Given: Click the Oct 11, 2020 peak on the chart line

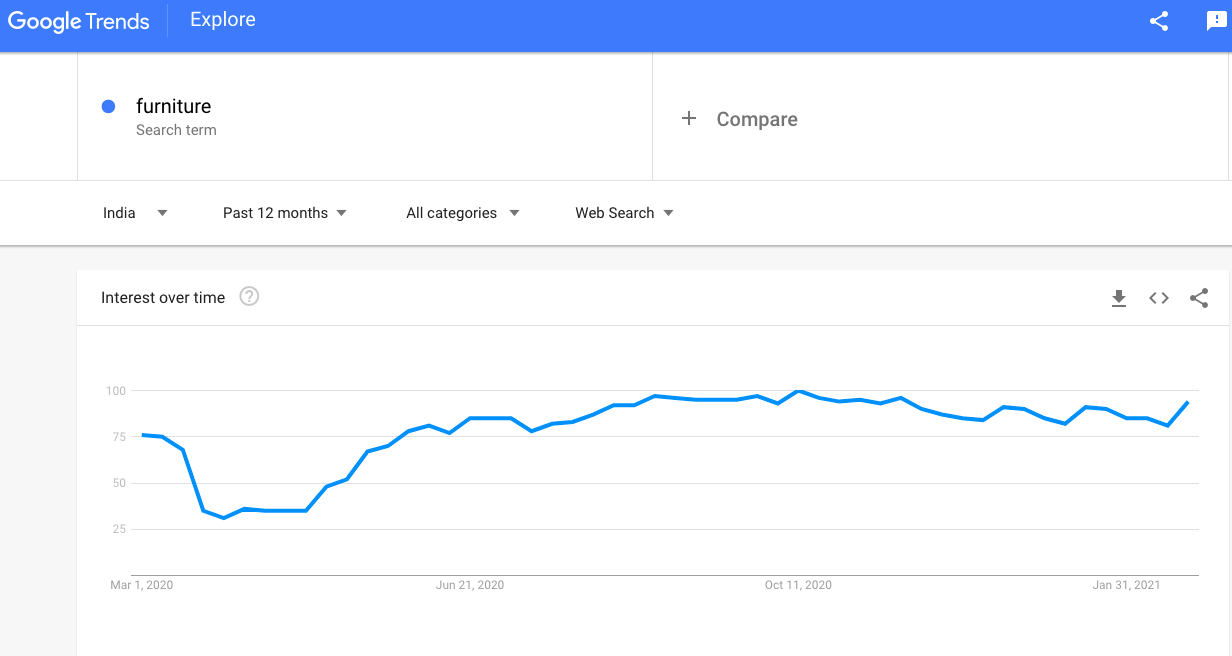Looking at the screenshot, I should (798, 391).
